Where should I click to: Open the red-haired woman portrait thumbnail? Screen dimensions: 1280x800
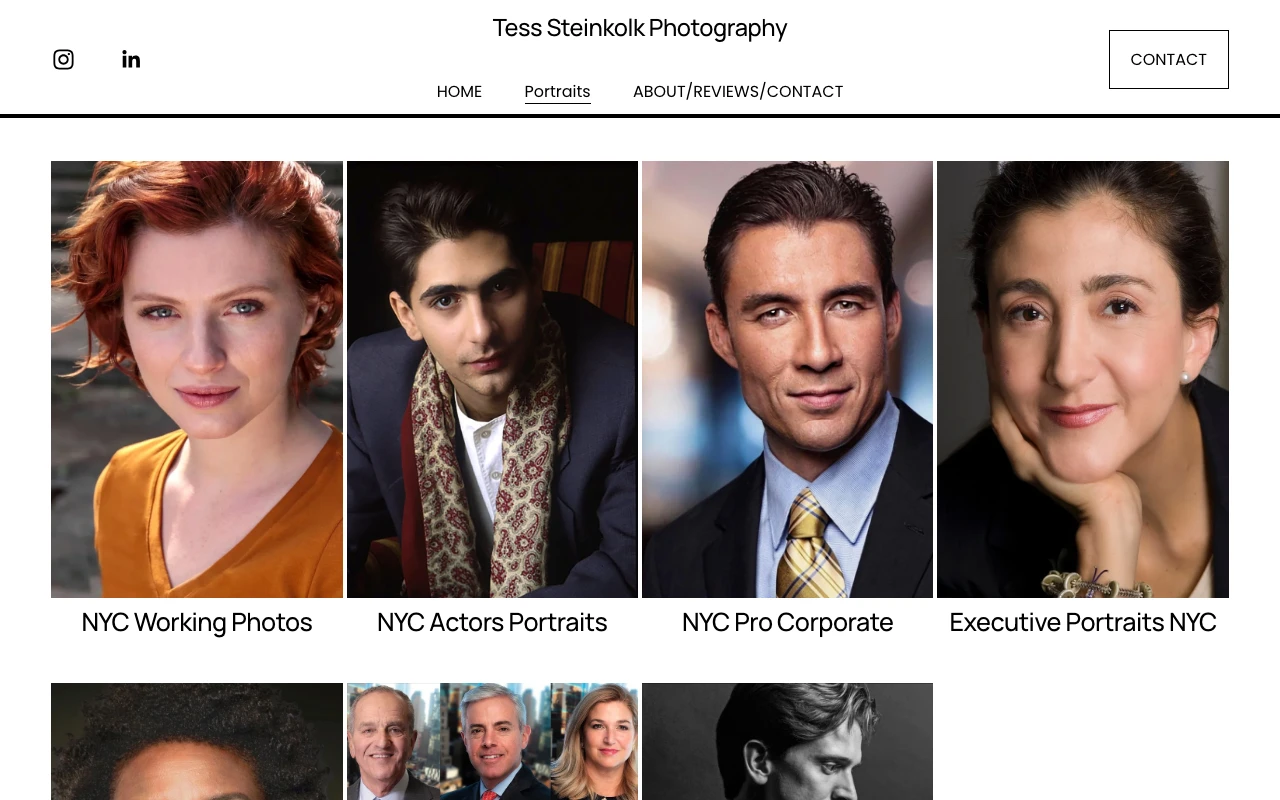click(197, 379)
